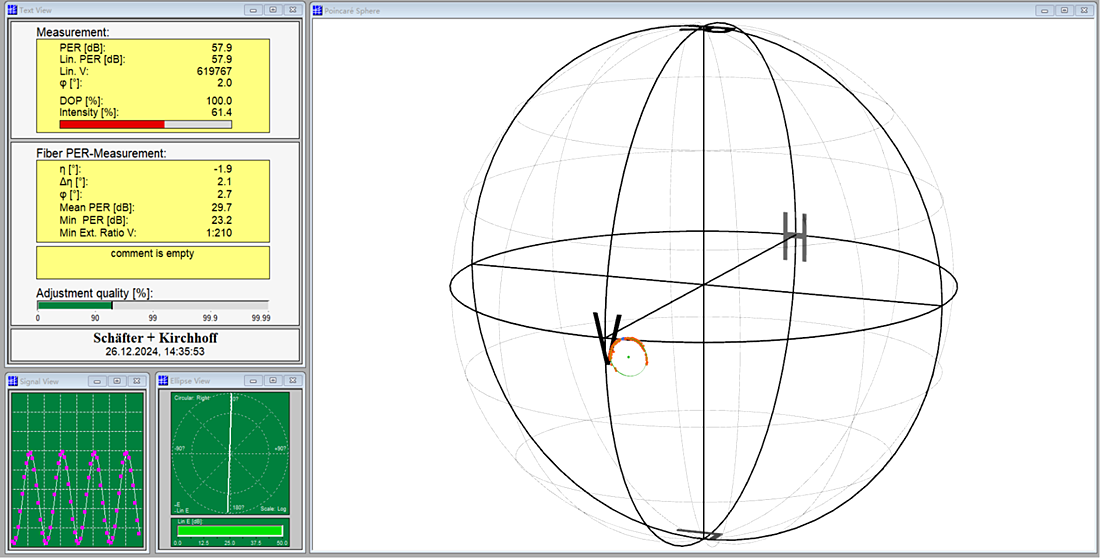1100x558 pixels.
Task: Click the H marker on the sphere
Action: pyautogui.click(x=796, y=237)
